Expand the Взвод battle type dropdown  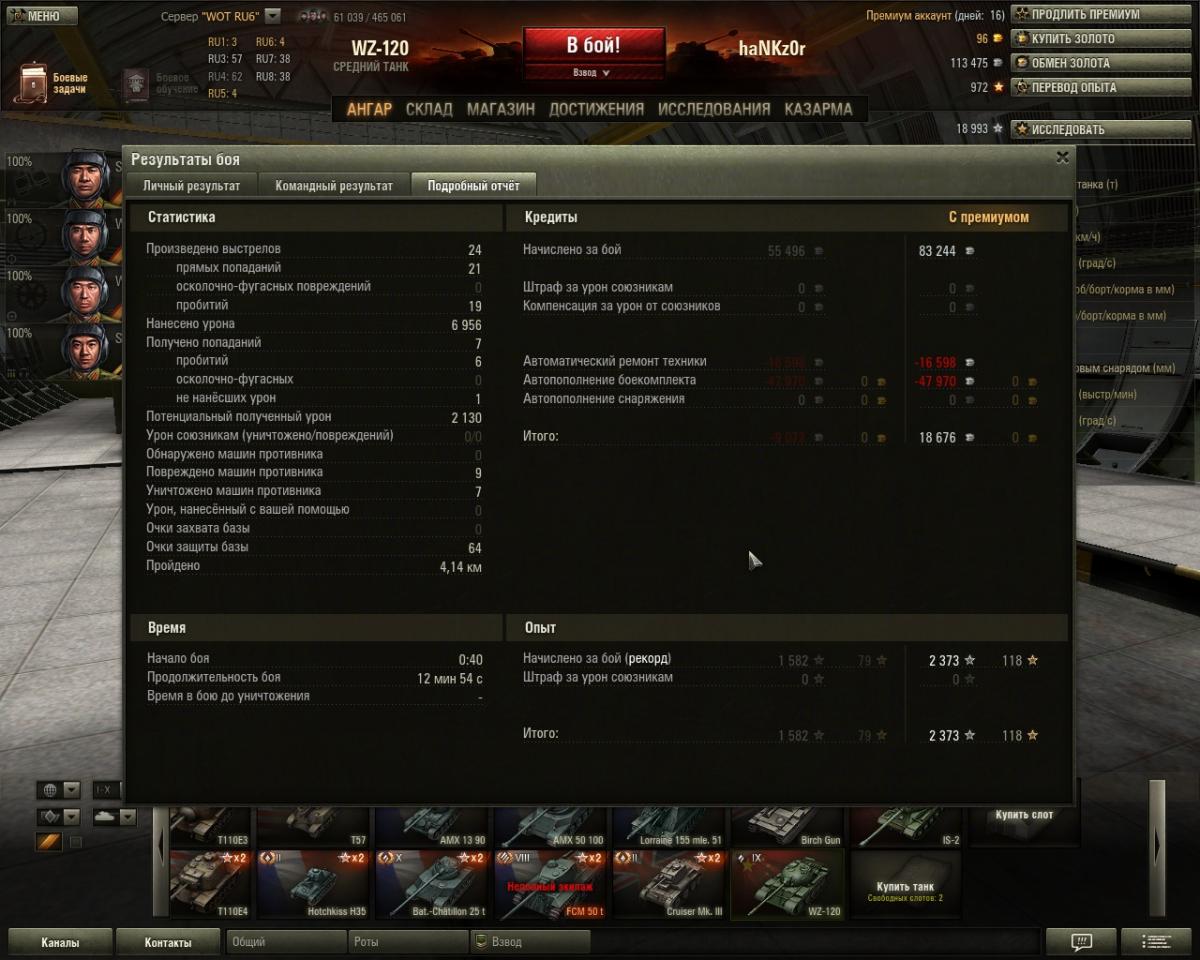[594, 73]
